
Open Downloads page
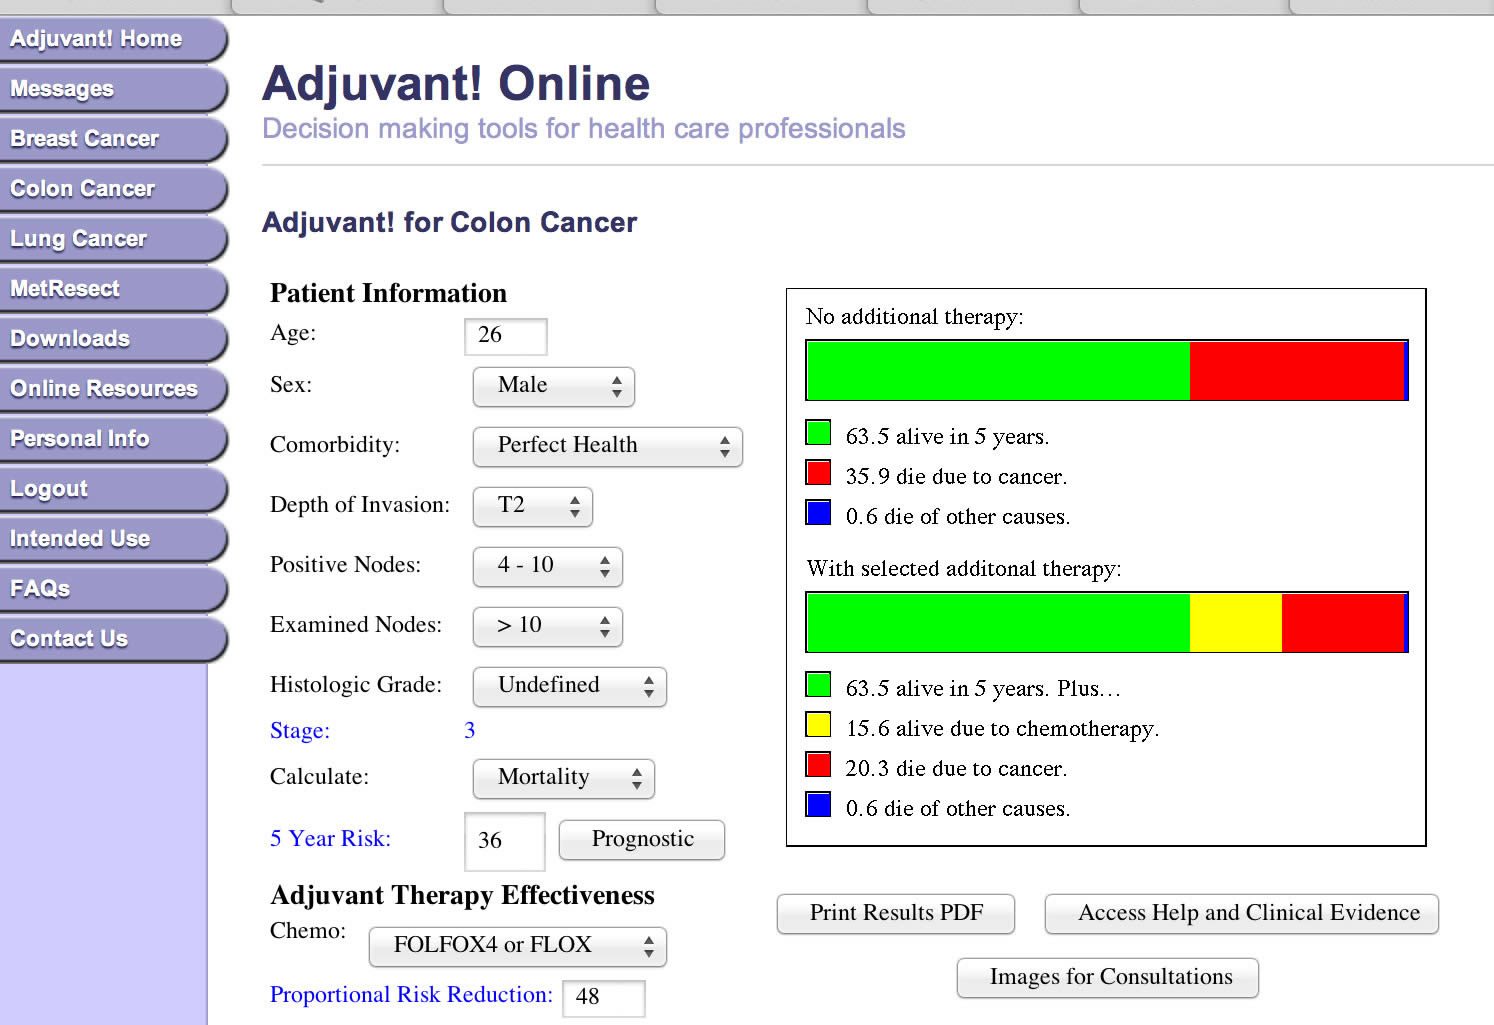pos(113,339)
